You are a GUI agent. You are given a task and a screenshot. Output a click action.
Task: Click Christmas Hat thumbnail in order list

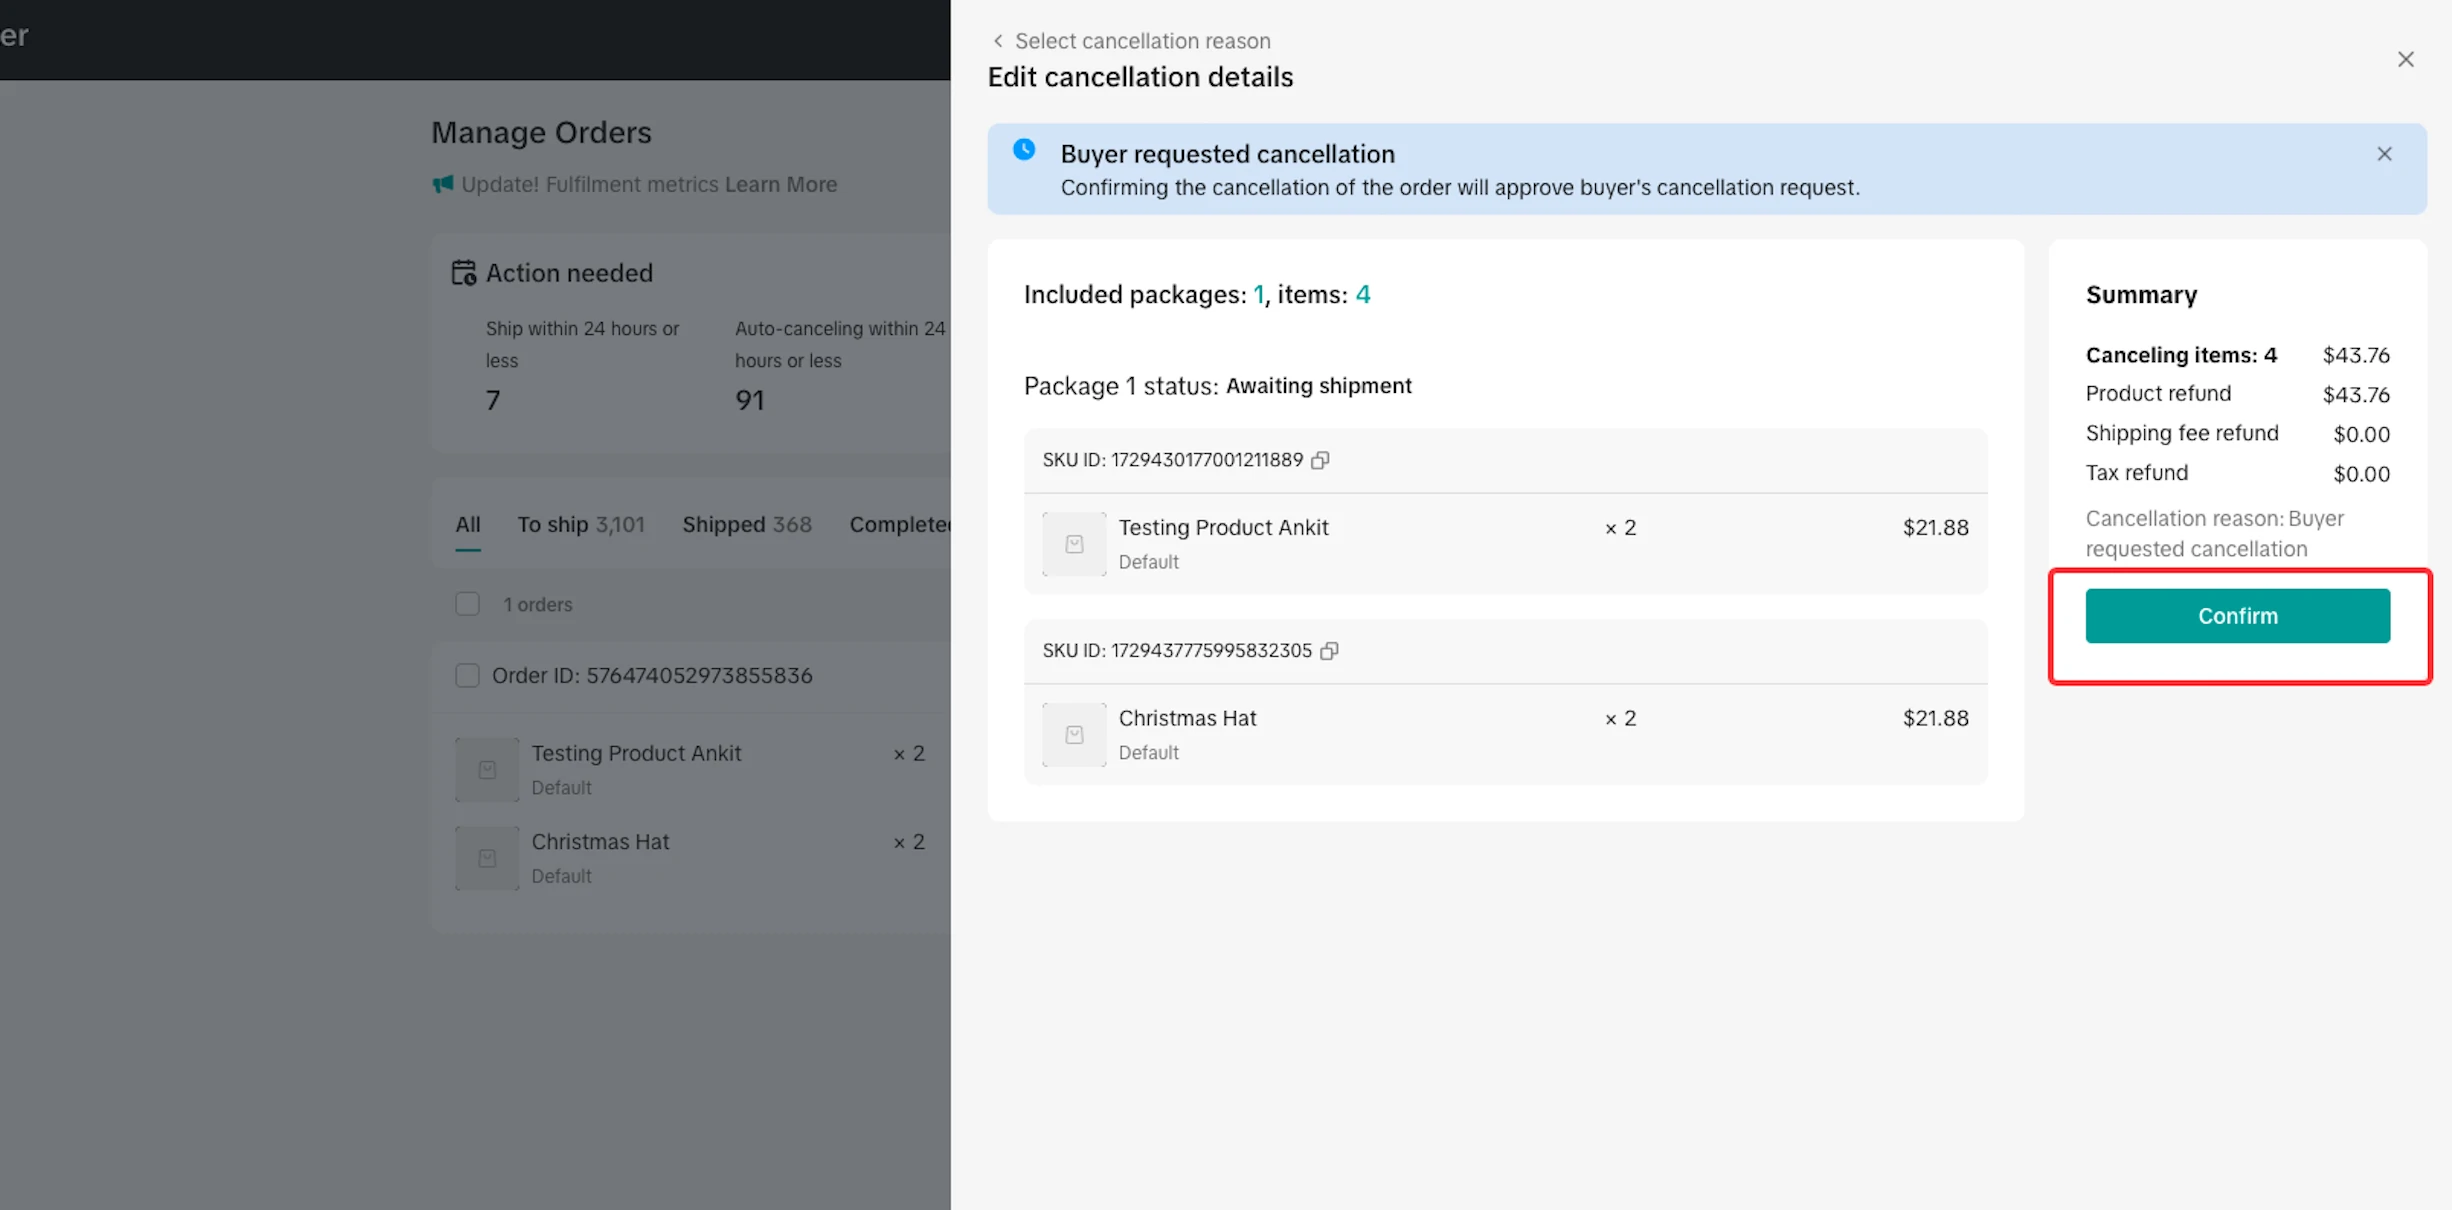(487, 858)
